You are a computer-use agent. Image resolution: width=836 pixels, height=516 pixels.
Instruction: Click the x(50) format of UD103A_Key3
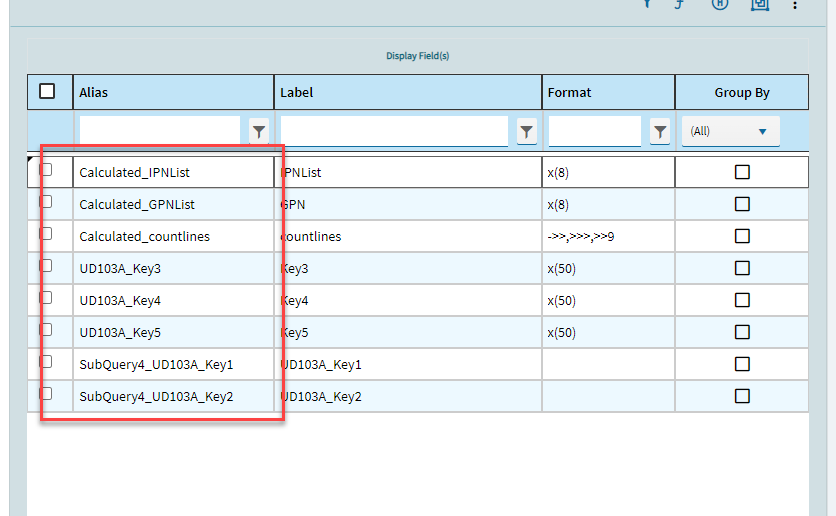(608, 268)
